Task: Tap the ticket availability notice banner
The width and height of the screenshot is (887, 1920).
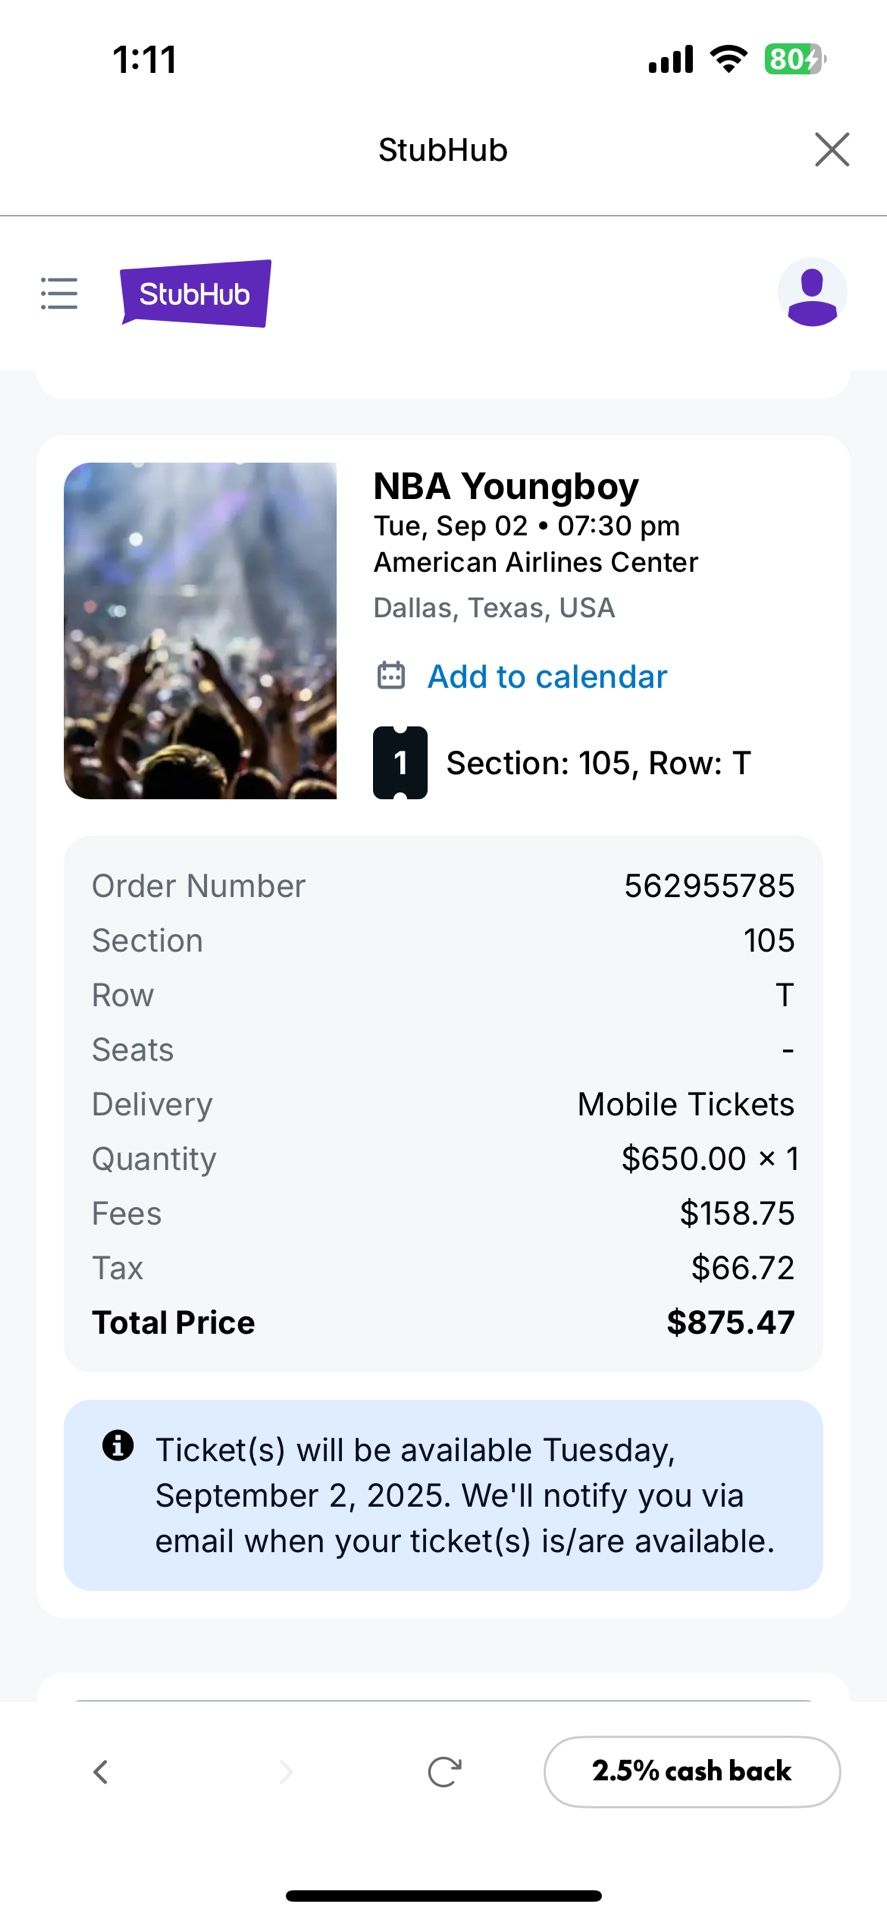Action: tap(443, 1495)
